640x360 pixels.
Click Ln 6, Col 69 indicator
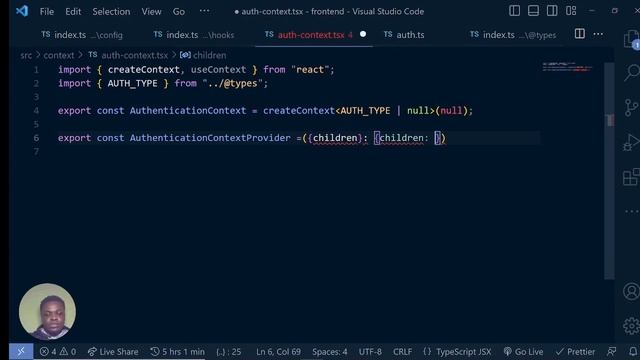tap(278, 352)
